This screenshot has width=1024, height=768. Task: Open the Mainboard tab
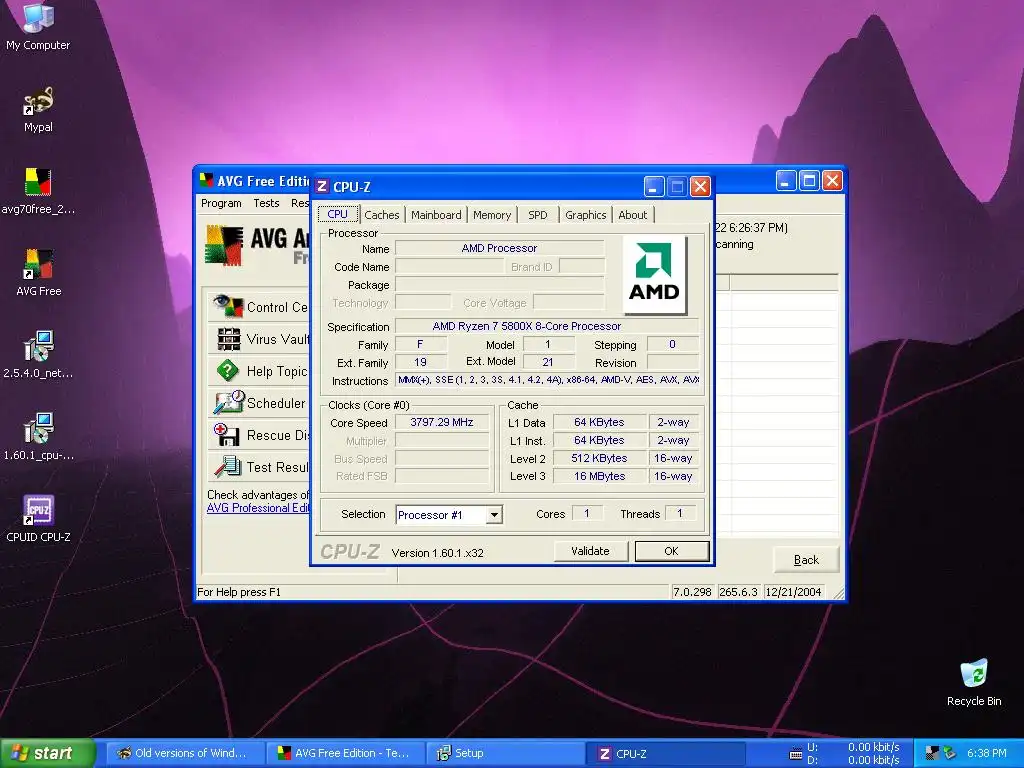point(436,215)
